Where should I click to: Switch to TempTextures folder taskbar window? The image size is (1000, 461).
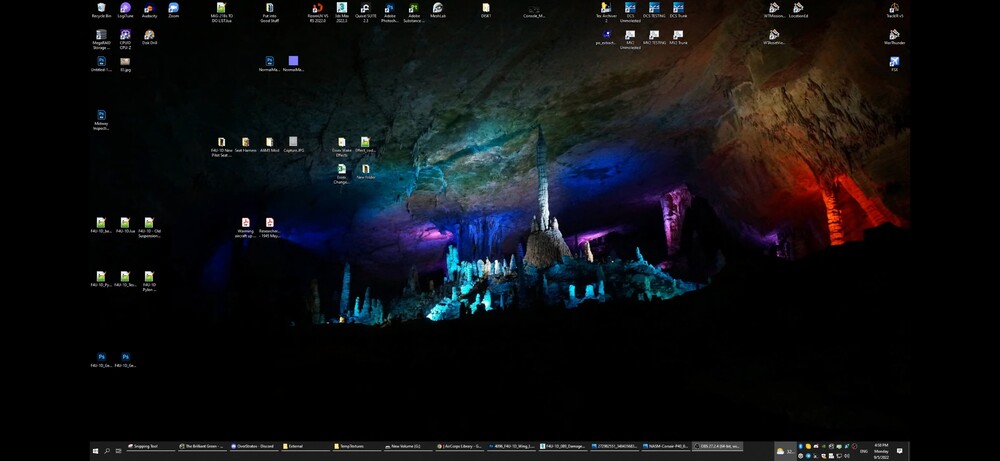[x=357, y=447]
